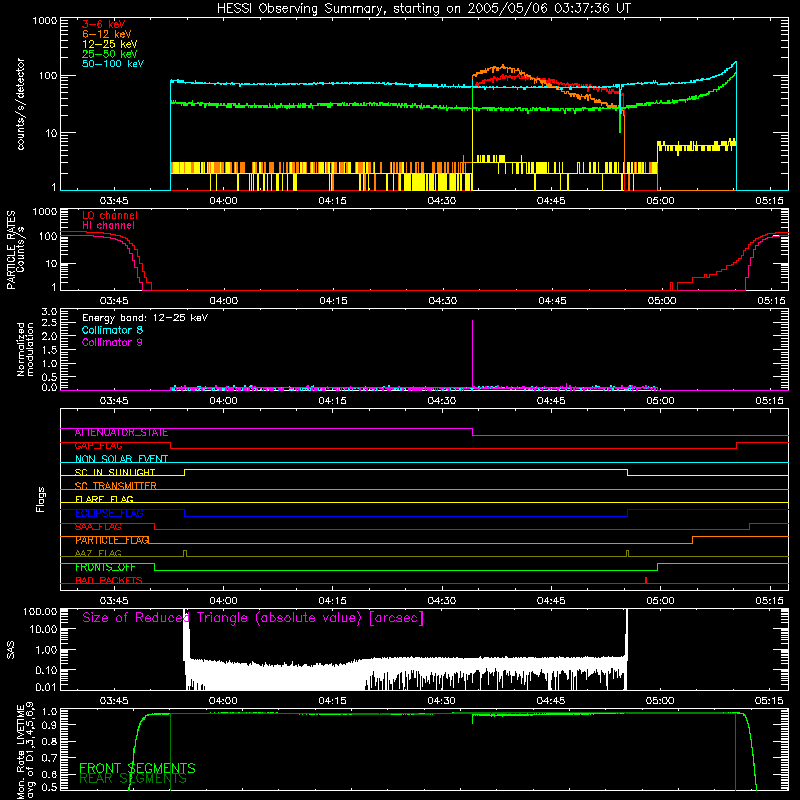This screenshot has height=800, width=800.
Task: Click the ATTENUATOR_STATE flag label
Action: [x=121, y=433]
